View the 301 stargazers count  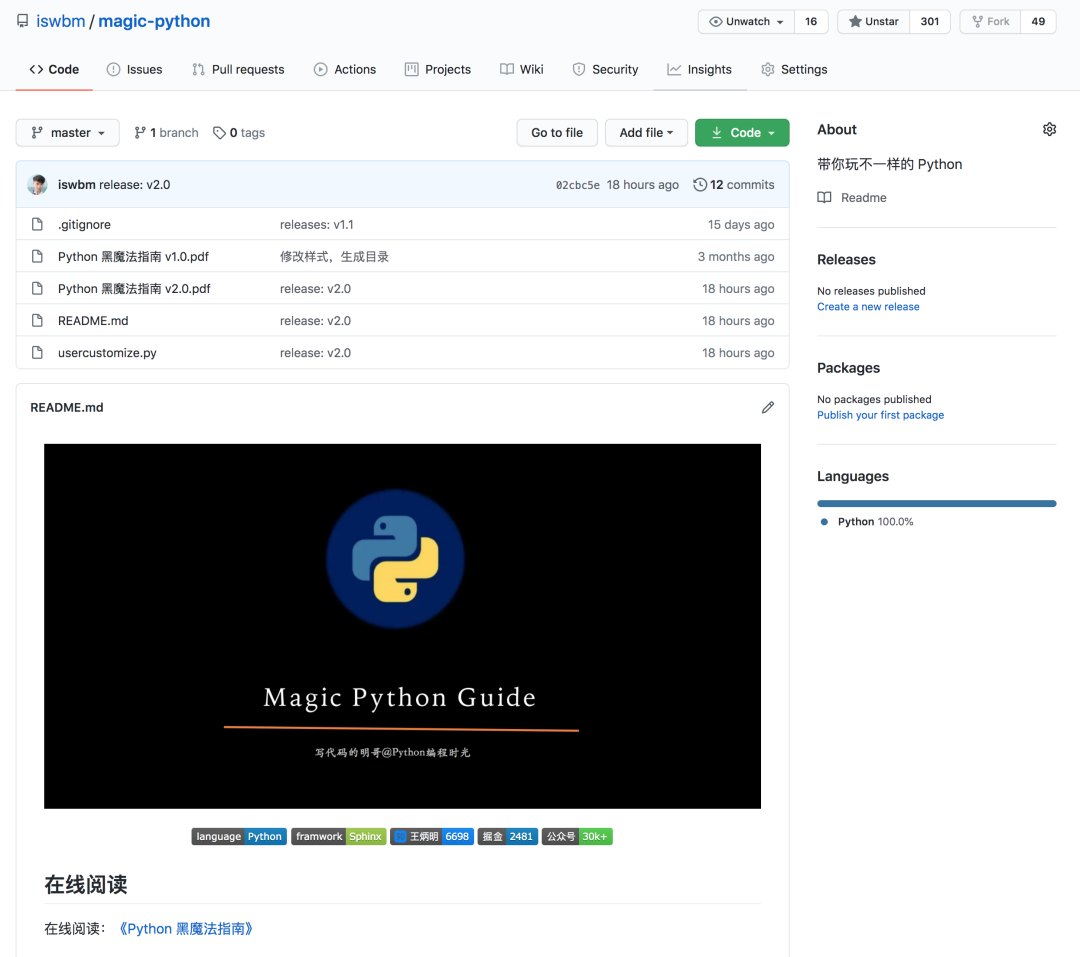tap(930, 21)
